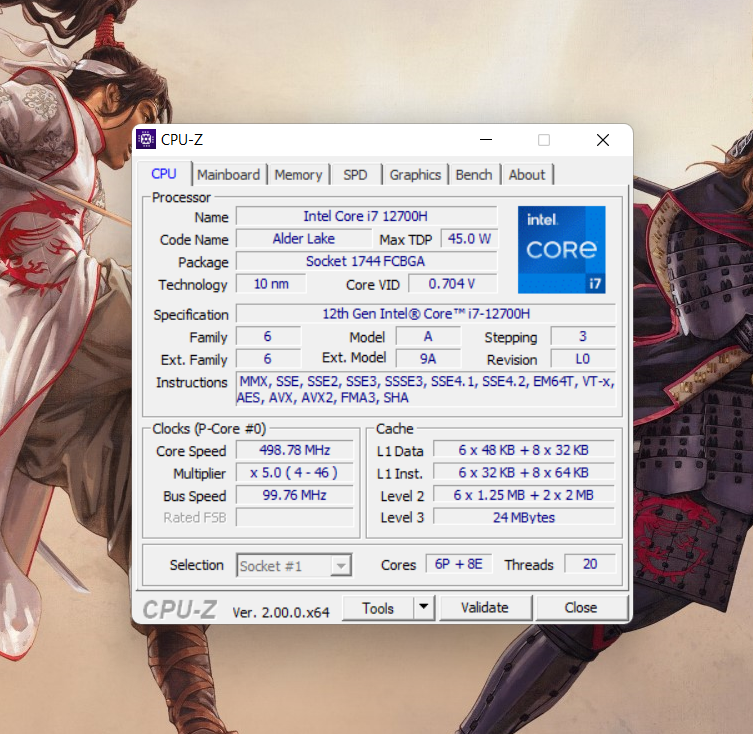The image size is (753, 734).
Task: Switch to the Mainboard tab
Action: [228, 175]
